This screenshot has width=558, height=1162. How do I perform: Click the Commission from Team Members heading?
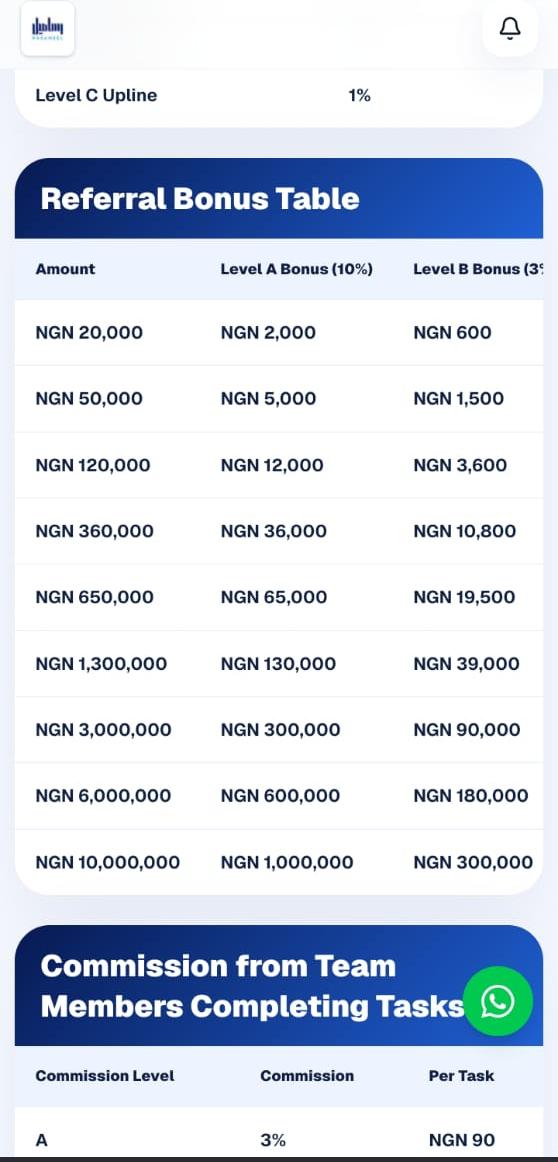pos(252,986)
